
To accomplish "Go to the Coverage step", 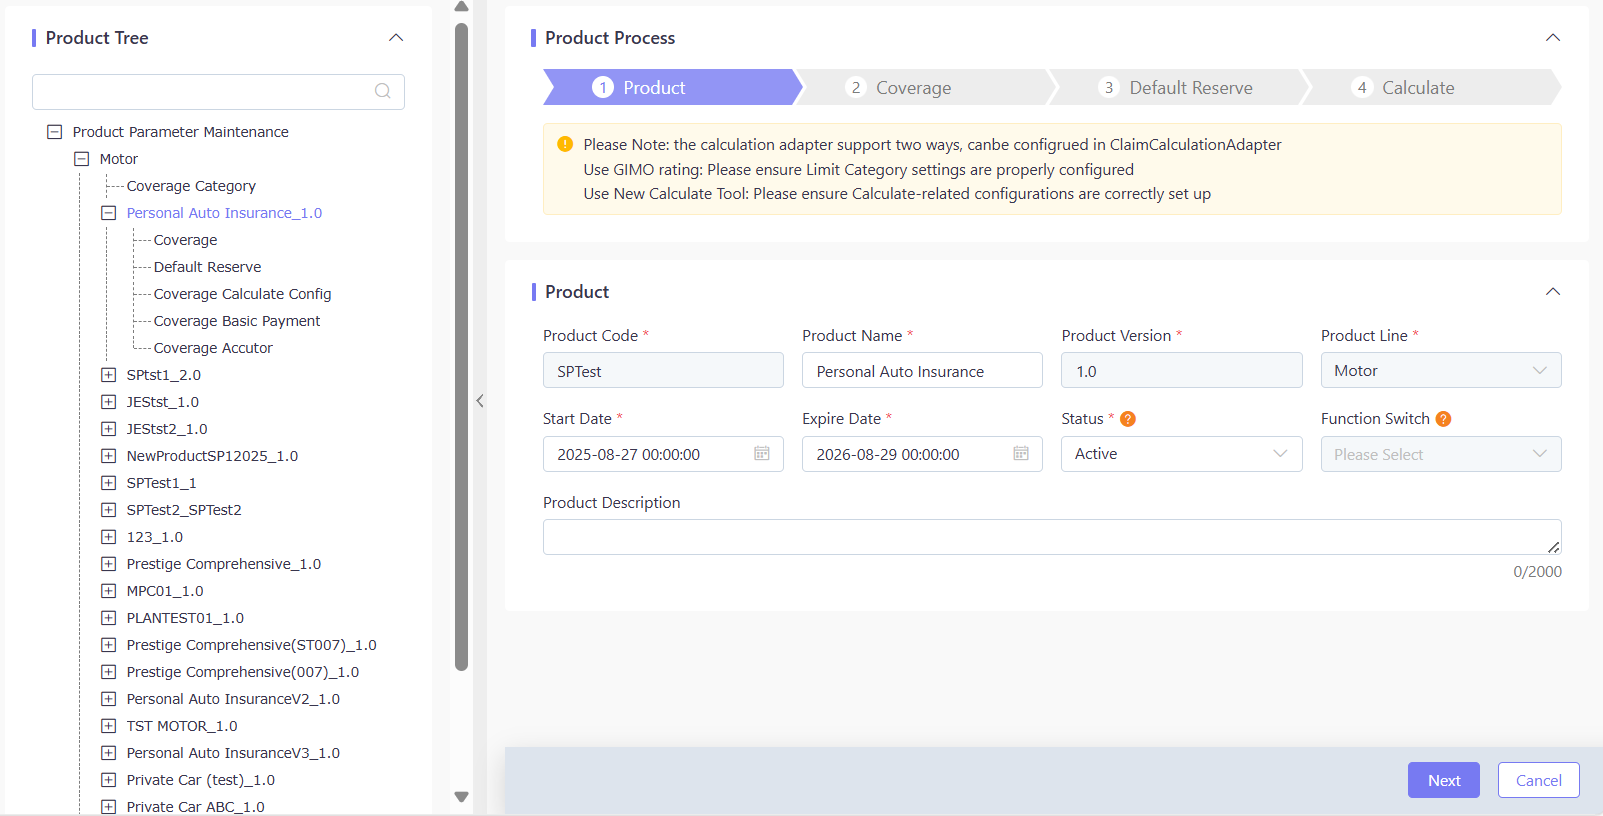I will 925,87.
